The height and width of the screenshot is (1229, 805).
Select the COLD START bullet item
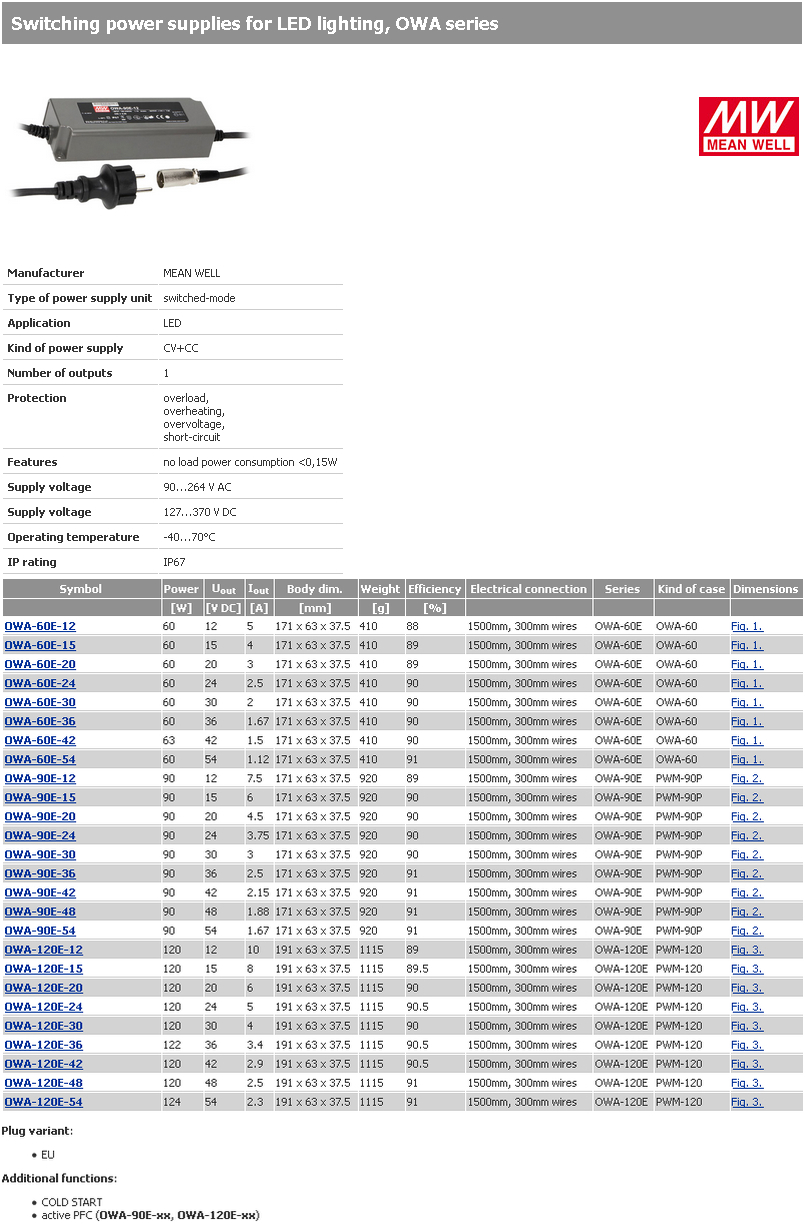coord(72,1203)
